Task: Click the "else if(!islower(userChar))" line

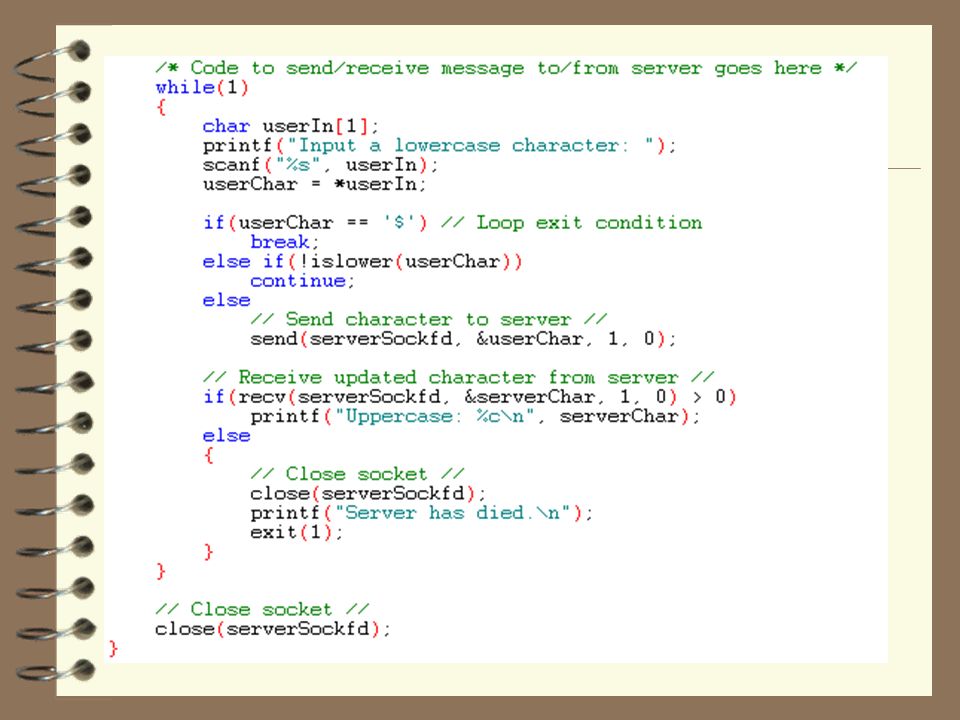Action: [x=362, y=261]
